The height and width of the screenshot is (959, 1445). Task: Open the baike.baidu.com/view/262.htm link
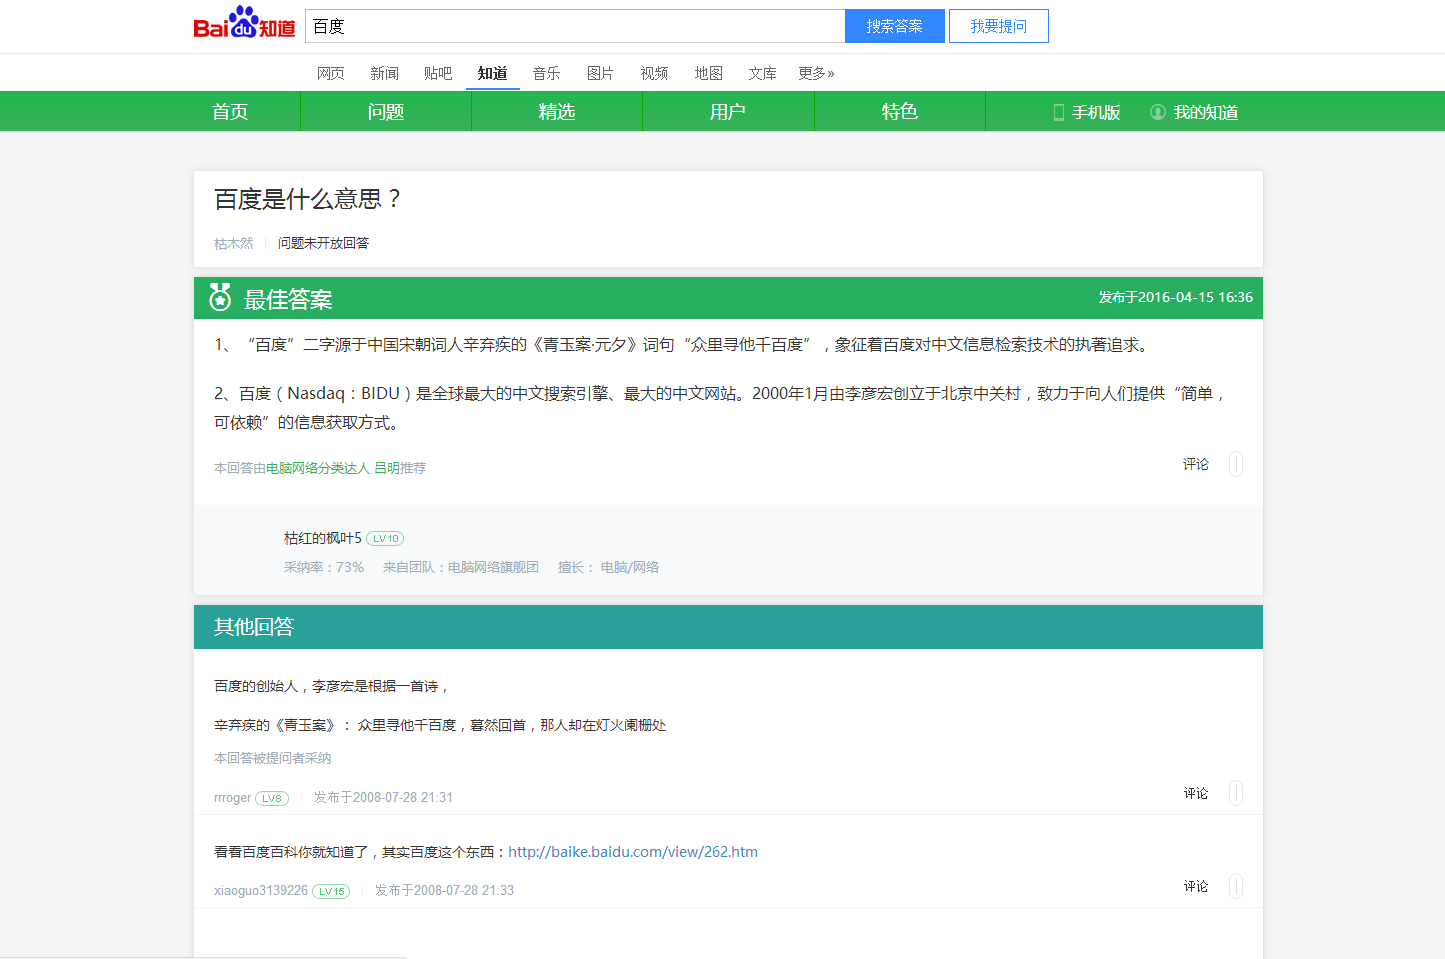pyautogui.click(x=633, y=852)
